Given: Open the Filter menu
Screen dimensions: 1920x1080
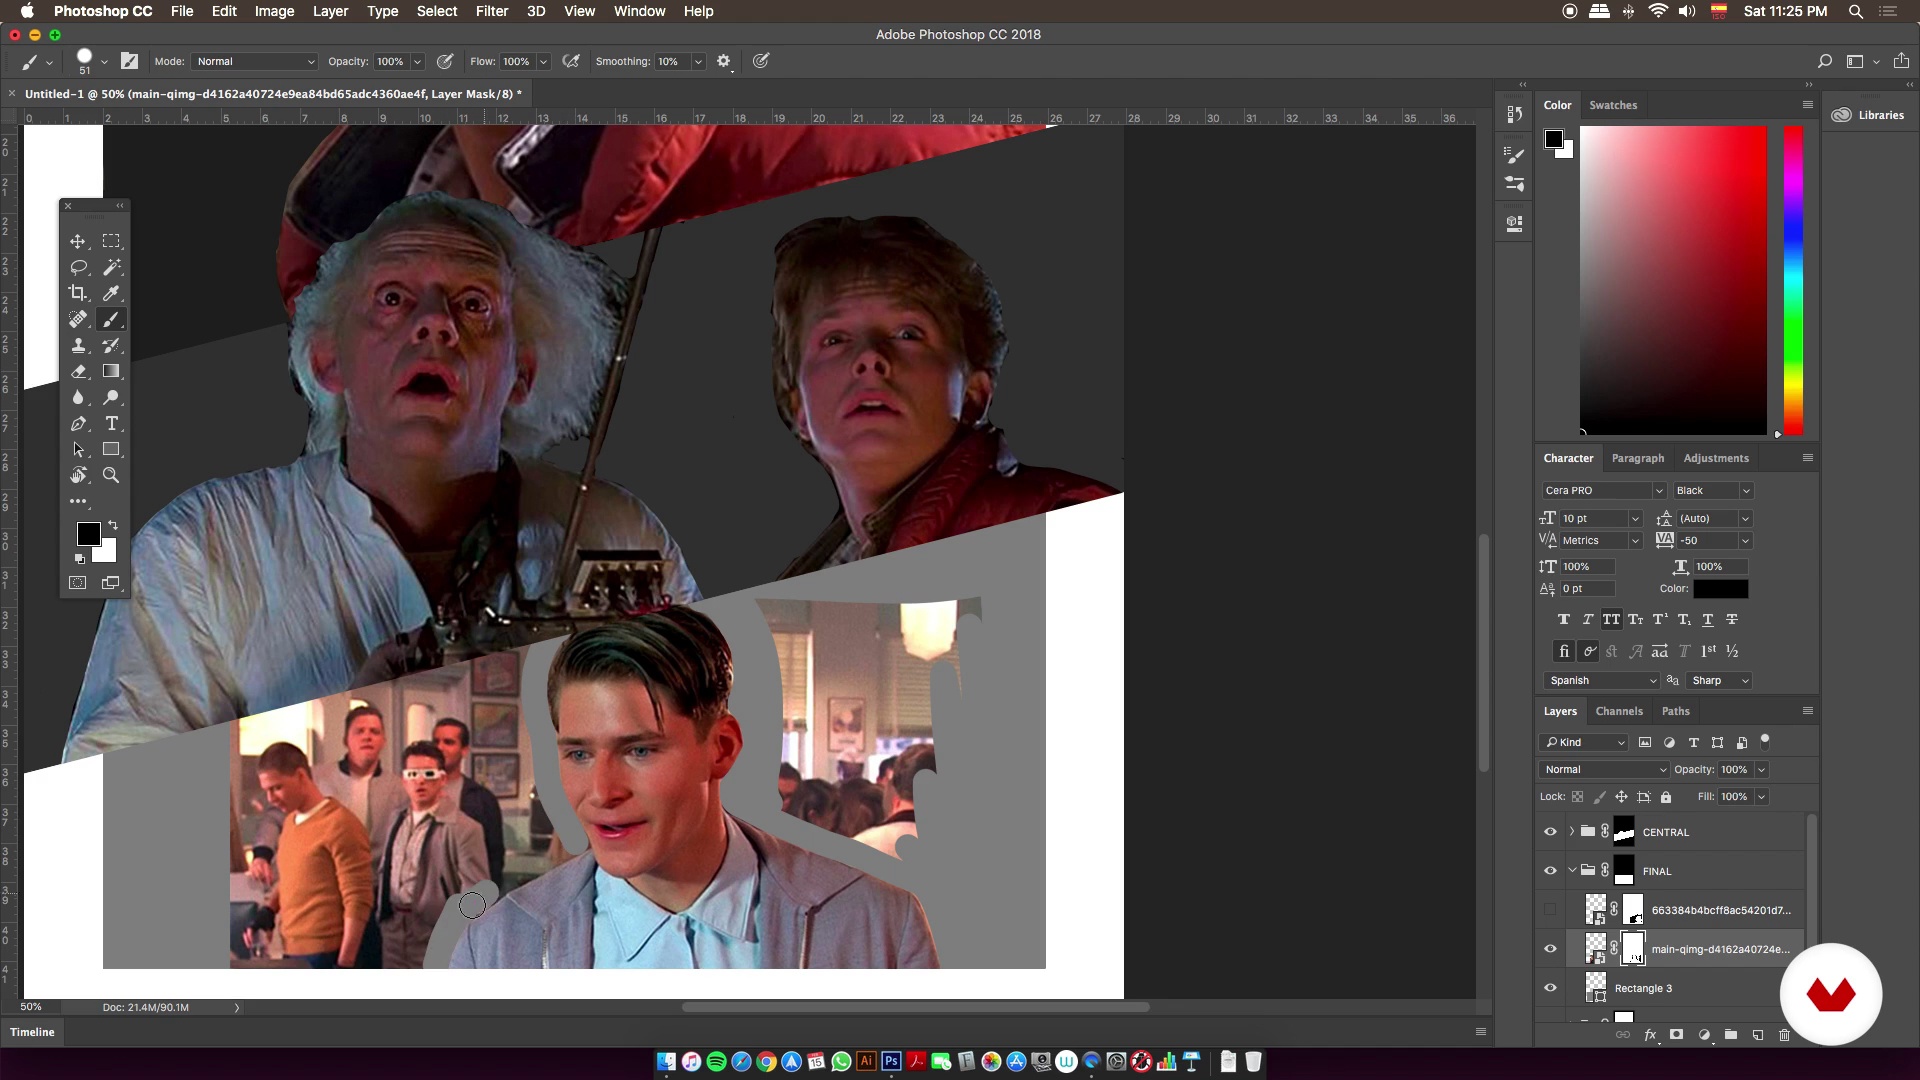Looking at the screenshot, I should [491, 11].
